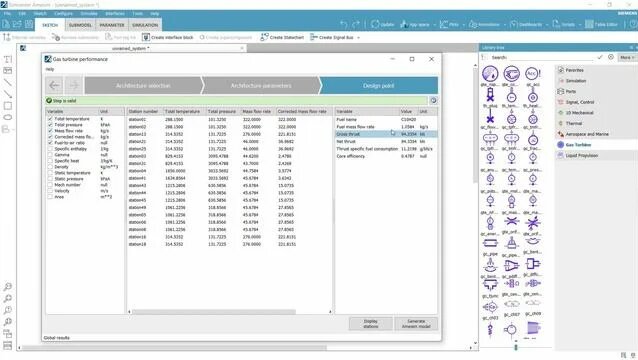Click the top magnifier zoom icon in left toolbar
The height and width of the screenshot is (360, 638).
pyautogui.click(x=8, y=287)
